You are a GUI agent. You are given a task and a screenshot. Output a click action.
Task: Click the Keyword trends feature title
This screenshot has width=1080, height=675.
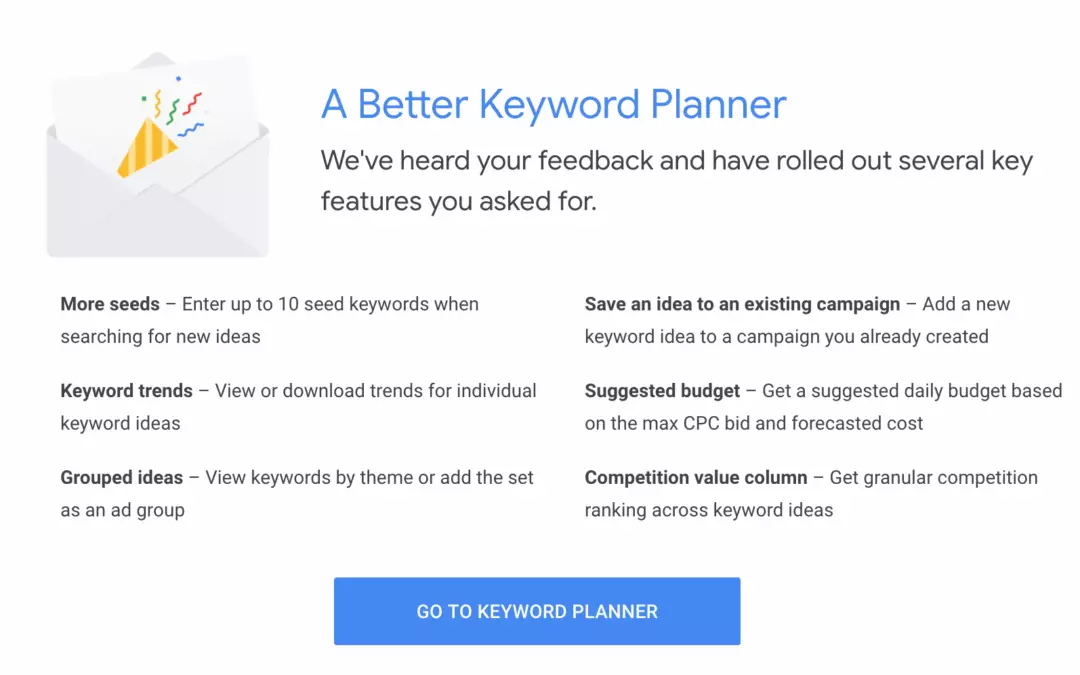(x=125, y=391)
